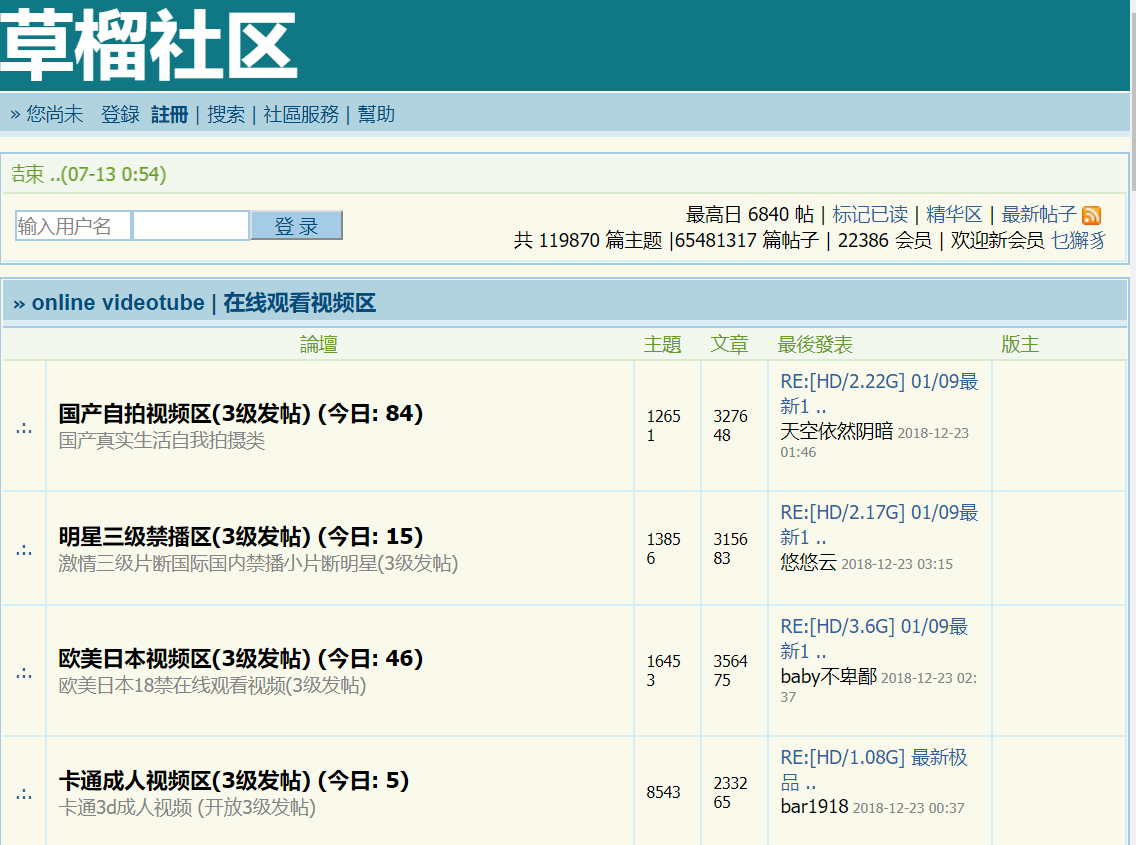
Task: Click the forum status icon beside 明星三级禁播区
Action: (23, 548)
